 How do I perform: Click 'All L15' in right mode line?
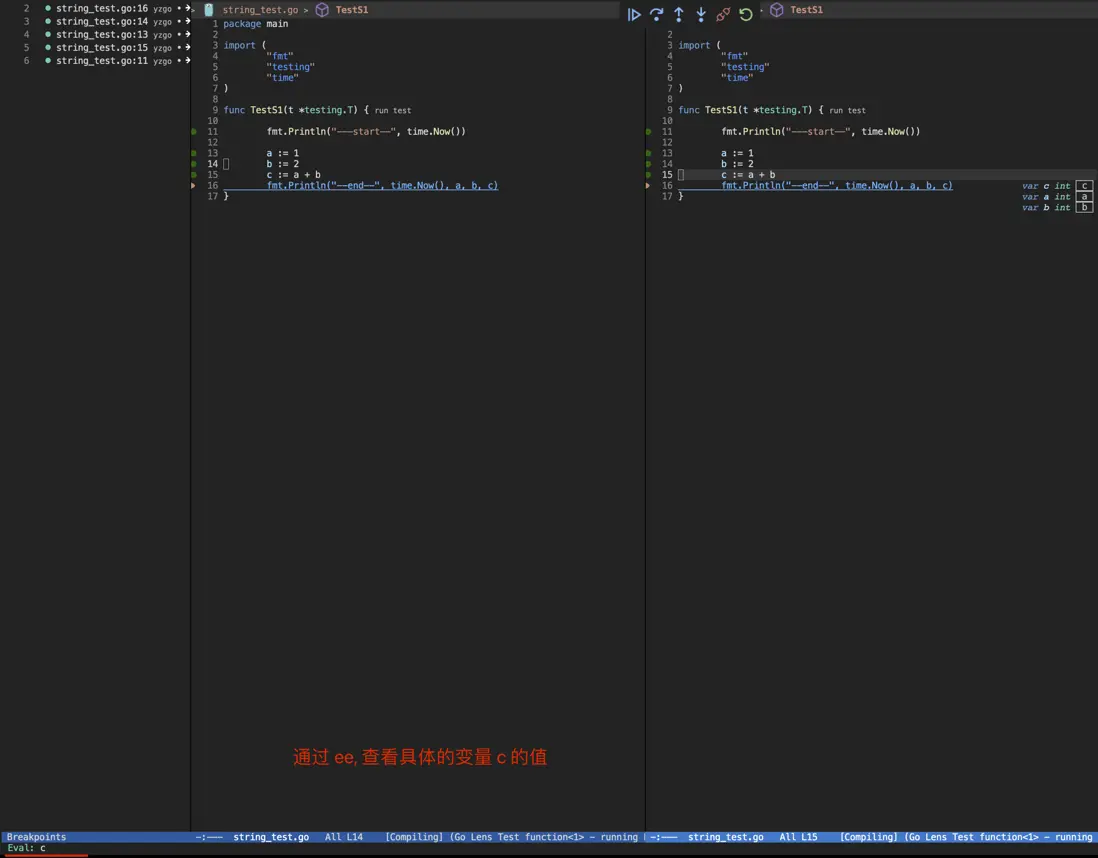click(x=798, y=837)
